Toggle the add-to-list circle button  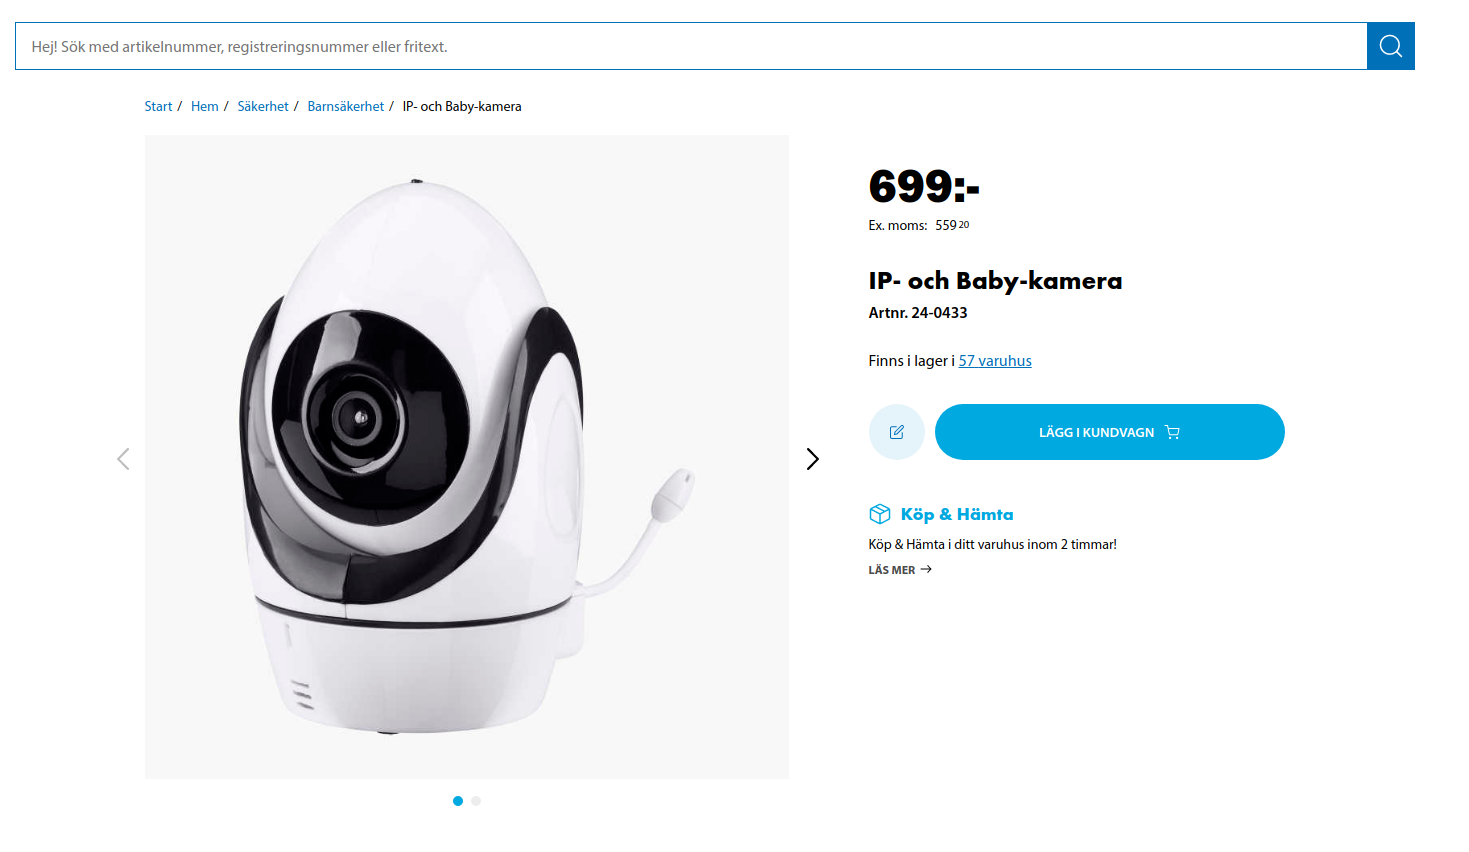coord(896,431)
